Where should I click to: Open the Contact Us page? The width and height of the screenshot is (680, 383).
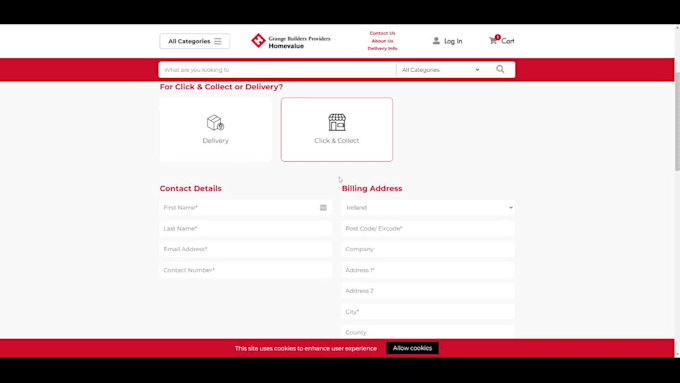(382, 33)
